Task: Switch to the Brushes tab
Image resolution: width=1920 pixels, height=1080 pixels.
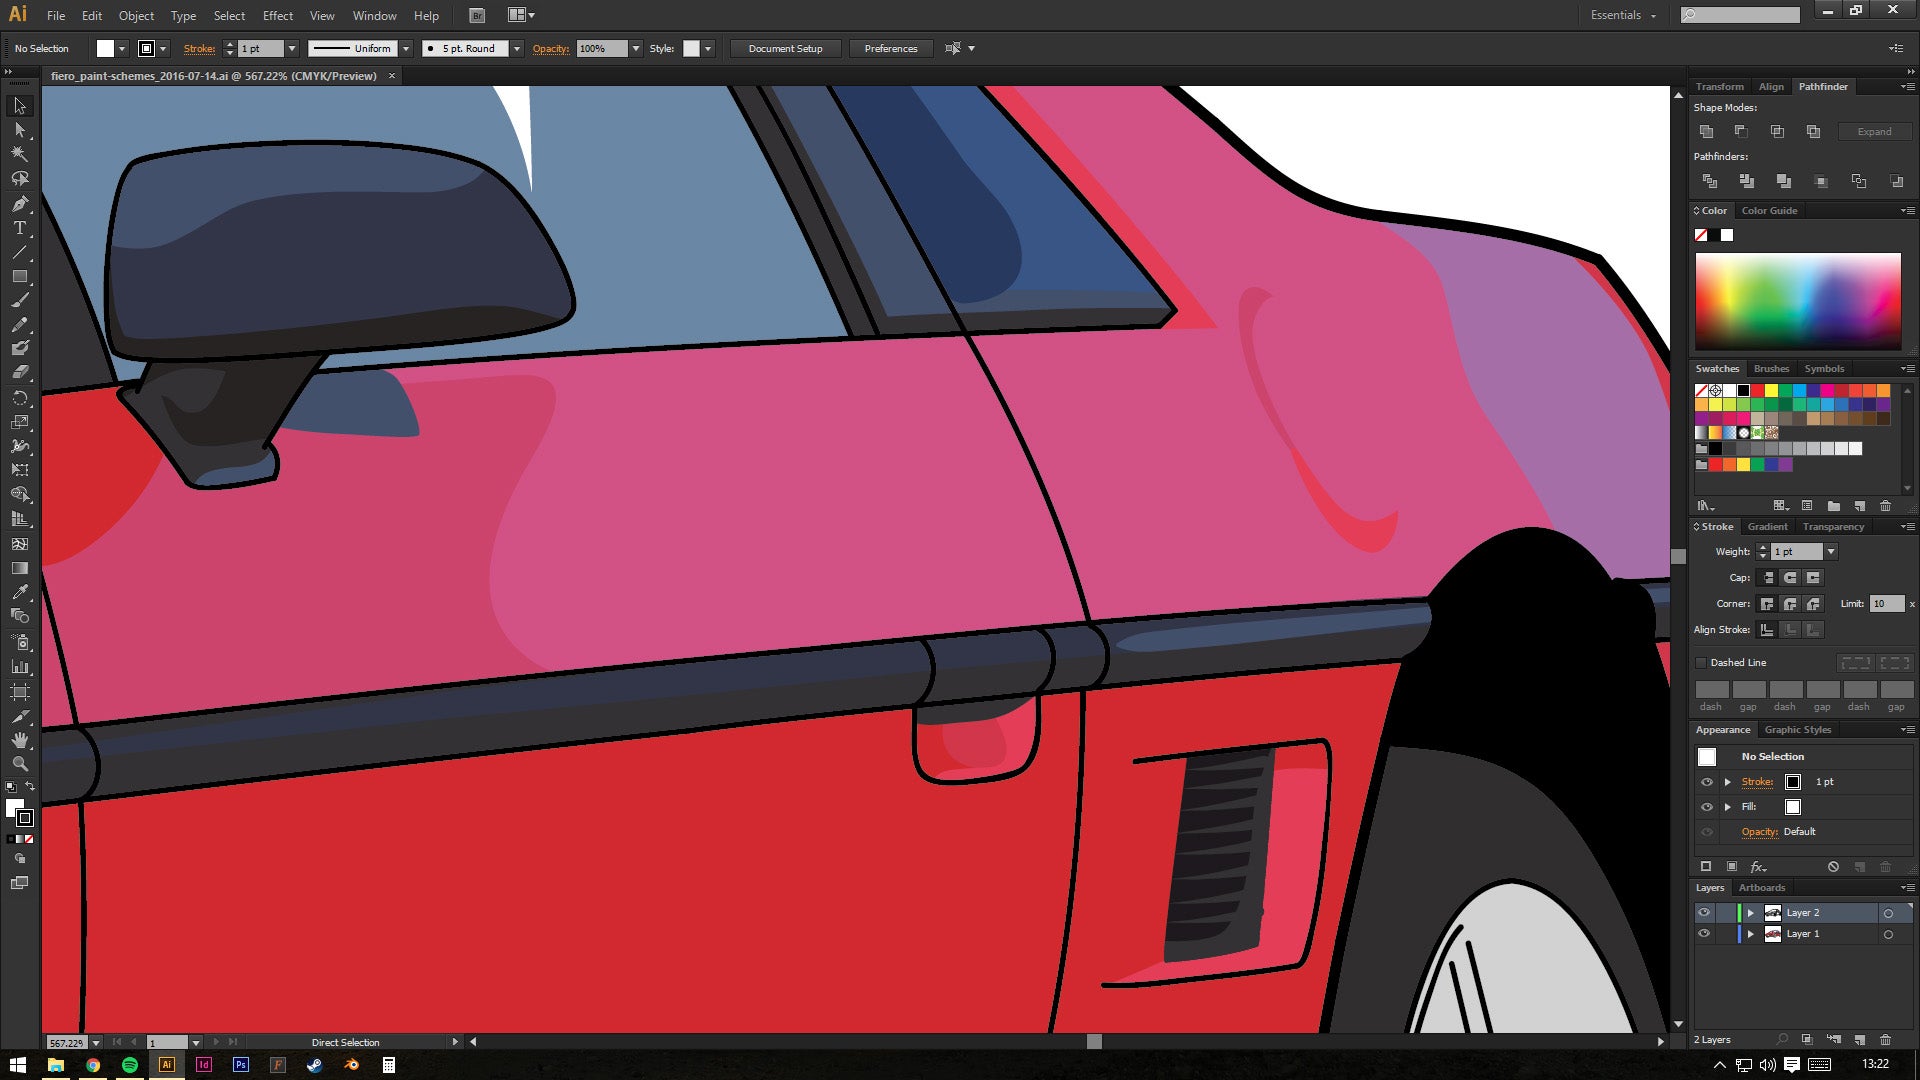Action: (1771, 369)
